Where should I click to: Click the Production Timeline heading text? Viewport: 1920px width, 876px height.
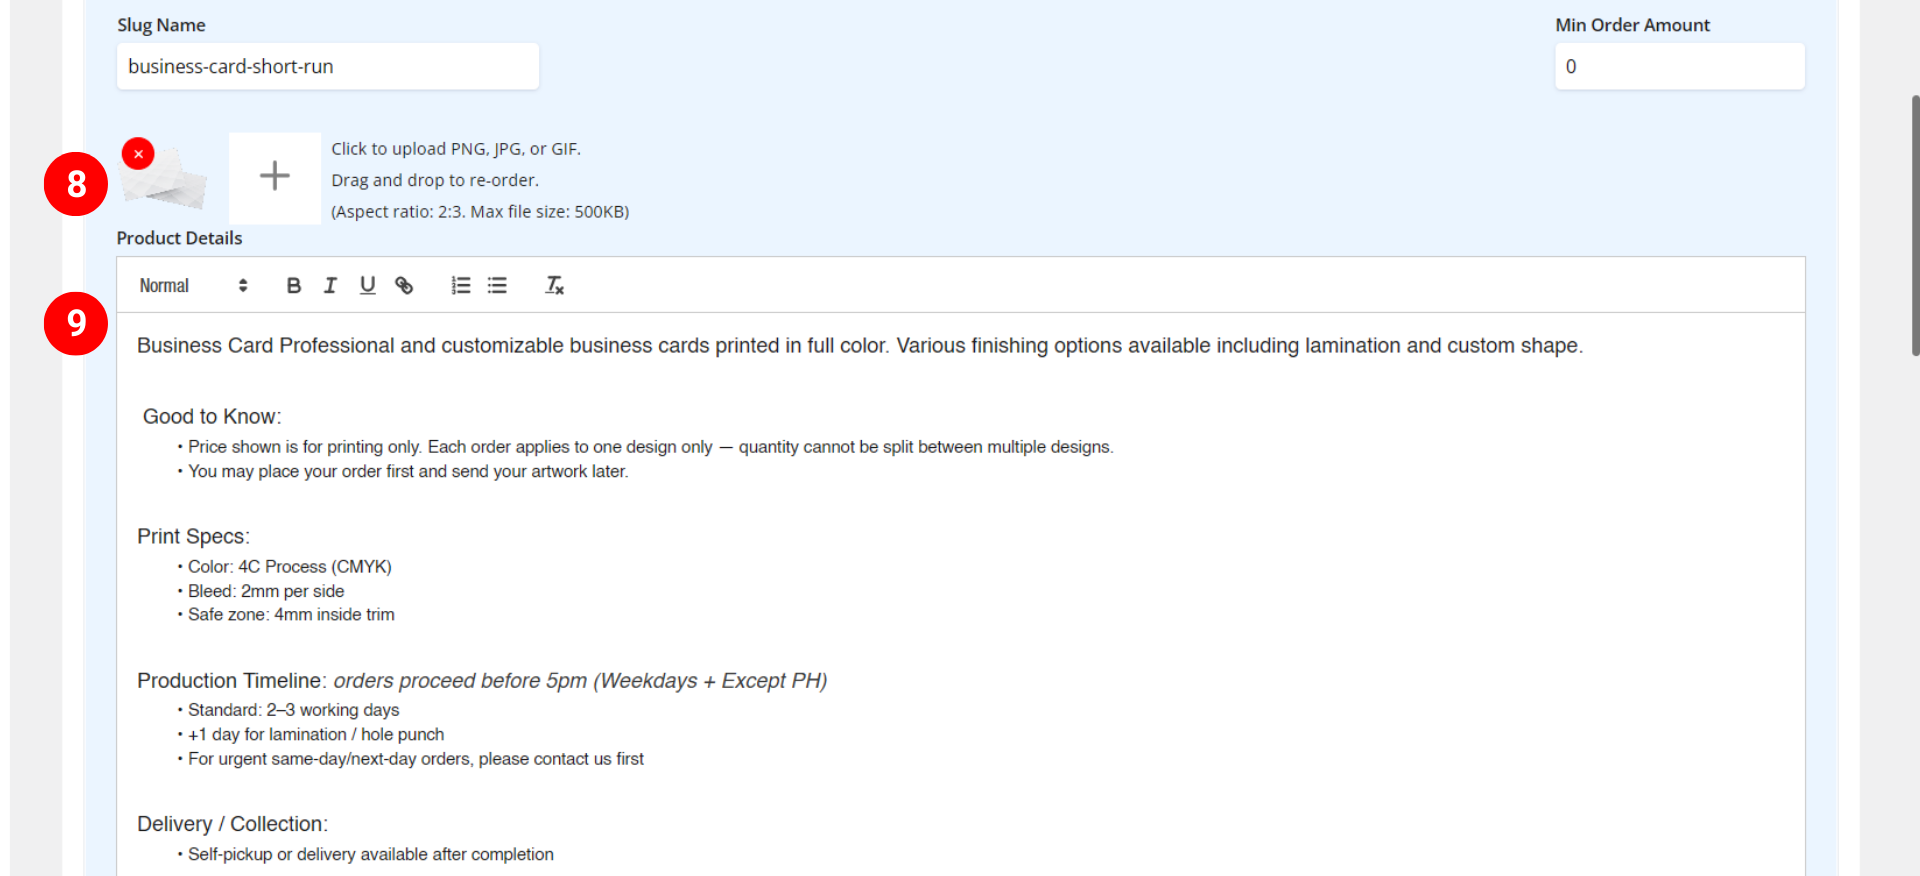click(230, 681)
